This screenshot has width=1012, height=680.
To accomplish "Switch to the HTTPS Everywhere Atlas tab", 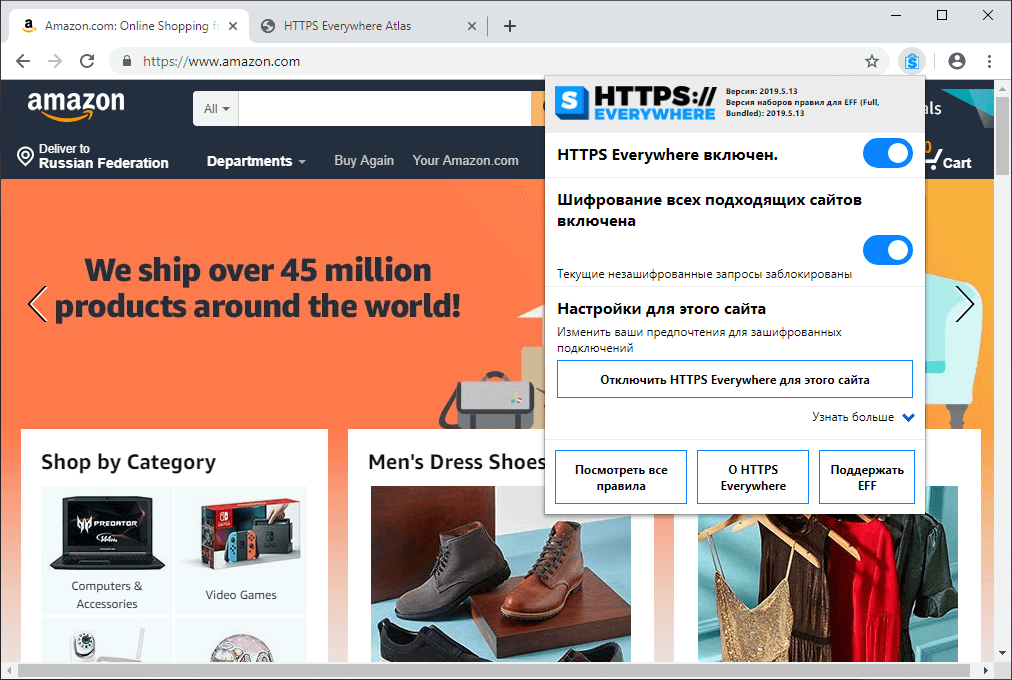I will [368, 26].
